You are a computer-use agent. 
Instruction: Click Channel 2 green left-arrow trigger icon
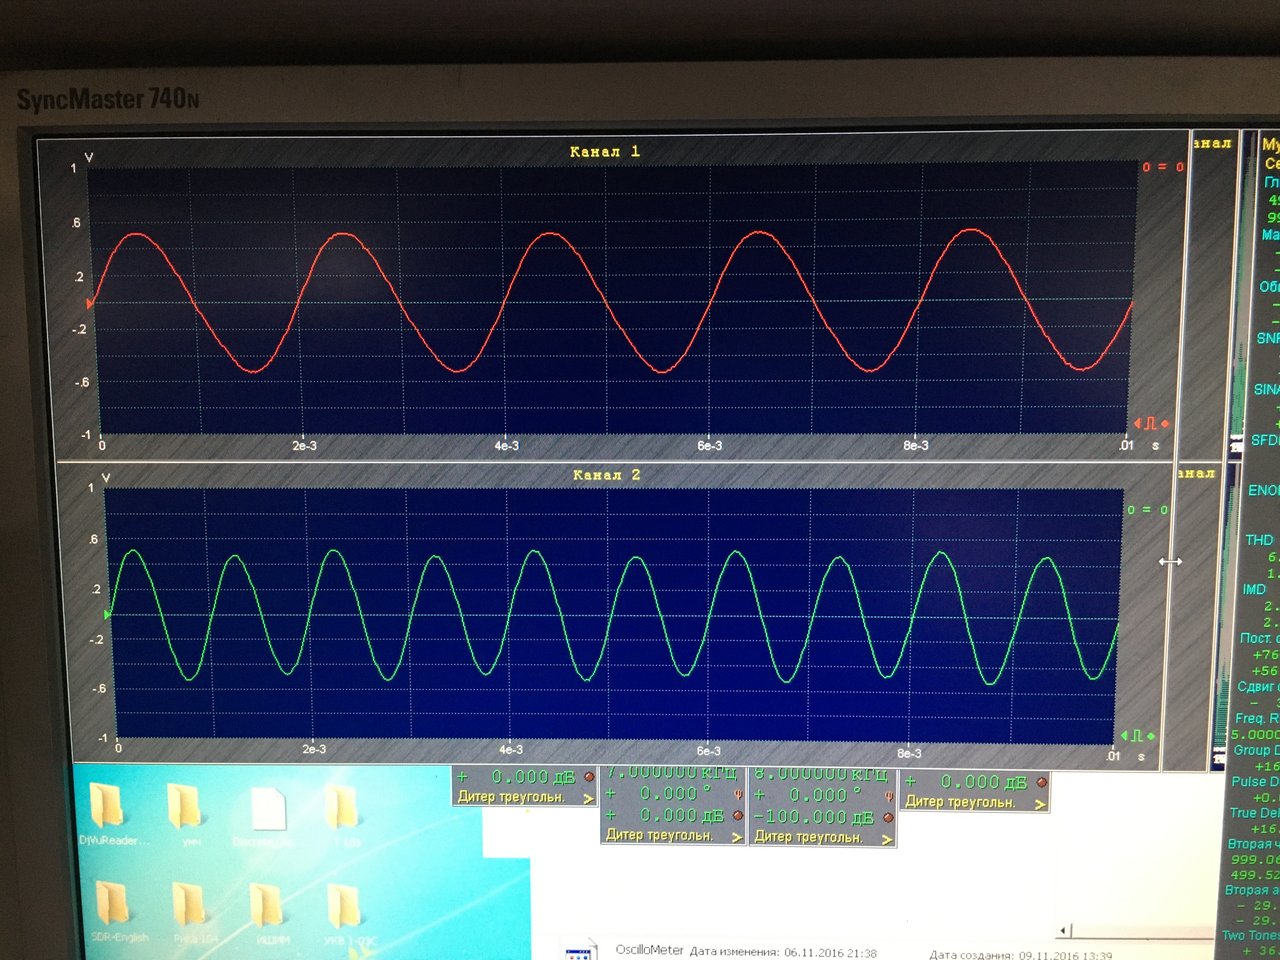[1124, 736]
